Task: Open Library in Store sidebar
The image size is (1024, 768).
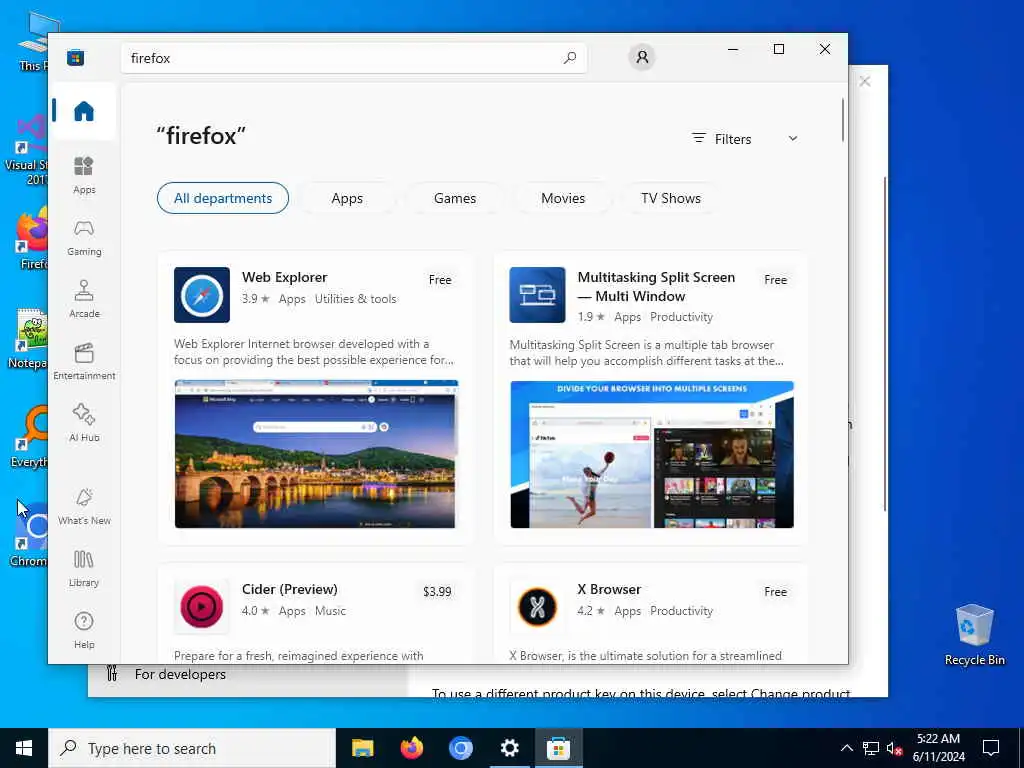Action: pos(84,568)
